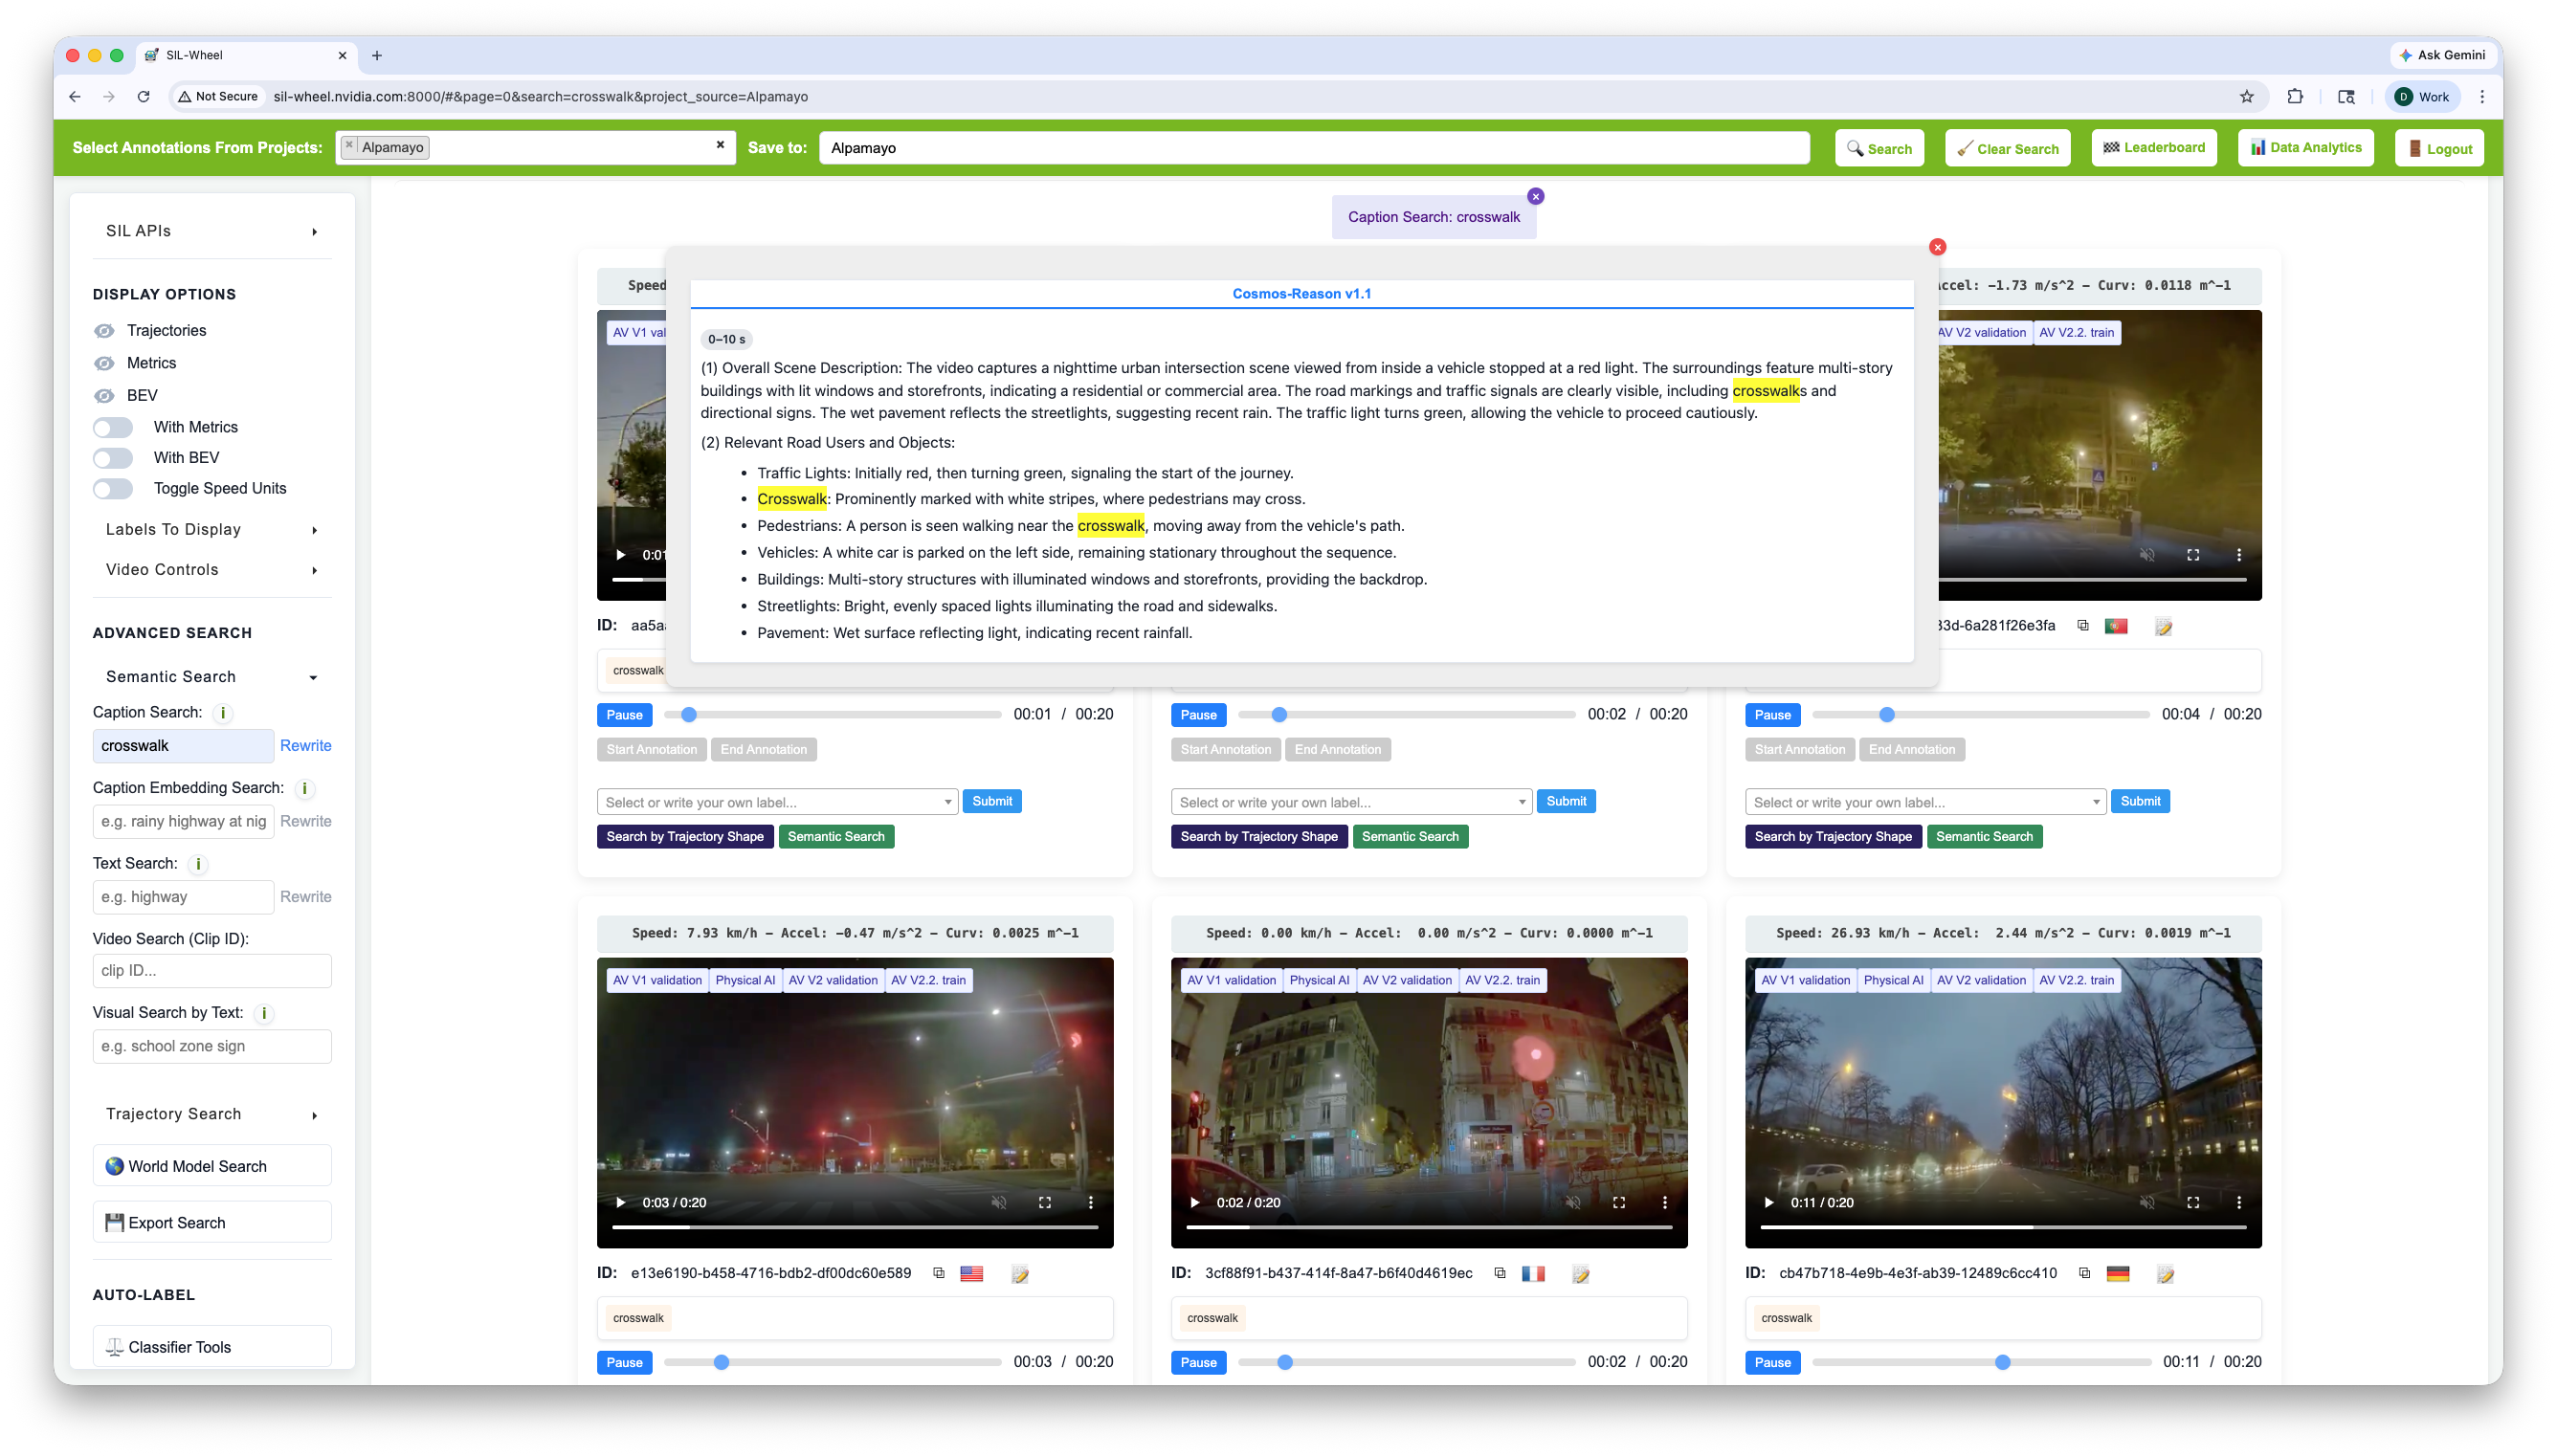Viewport: 2557px width, 1456px height.
Task: Click the Portugal flag icon beside the top-right clip ID
Action: pyautogui.click(x=2115, y=626)
